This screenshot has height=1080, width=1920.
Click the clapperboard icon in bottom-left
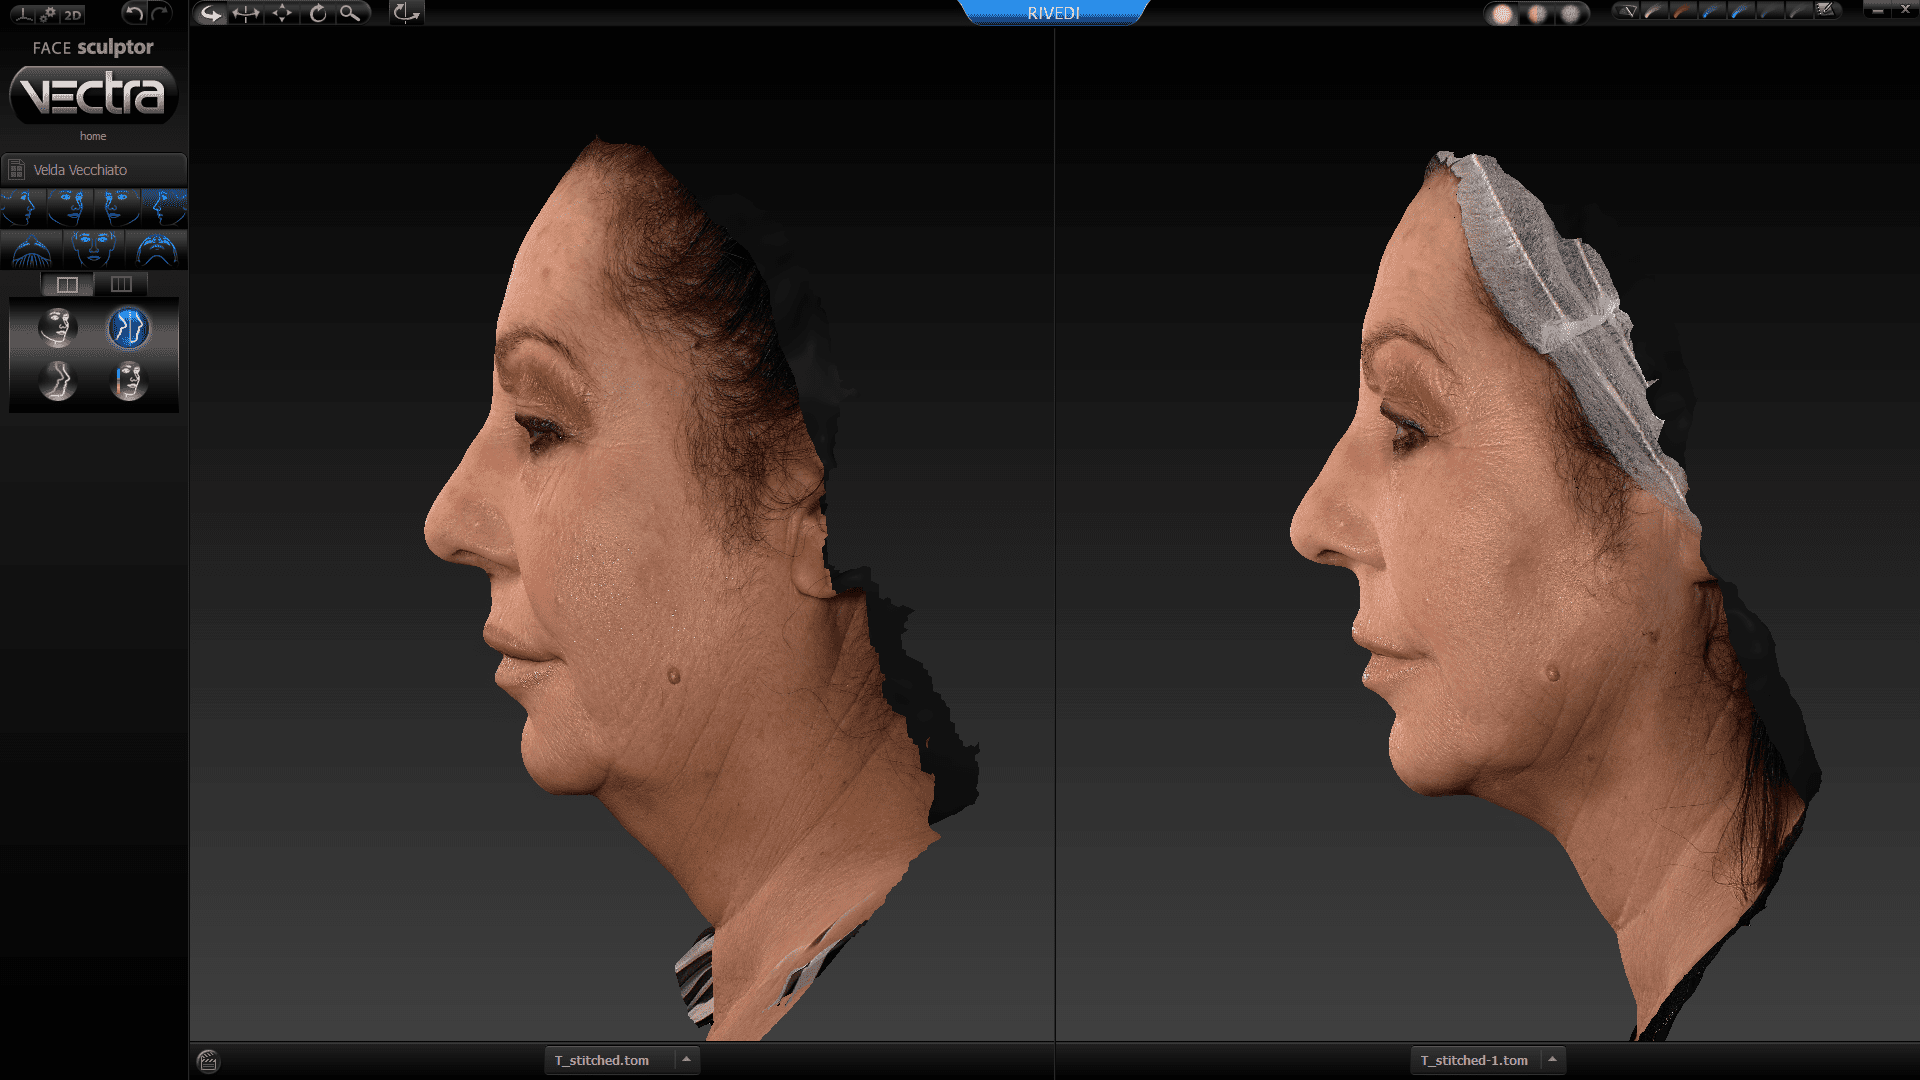coord(208,1061)
